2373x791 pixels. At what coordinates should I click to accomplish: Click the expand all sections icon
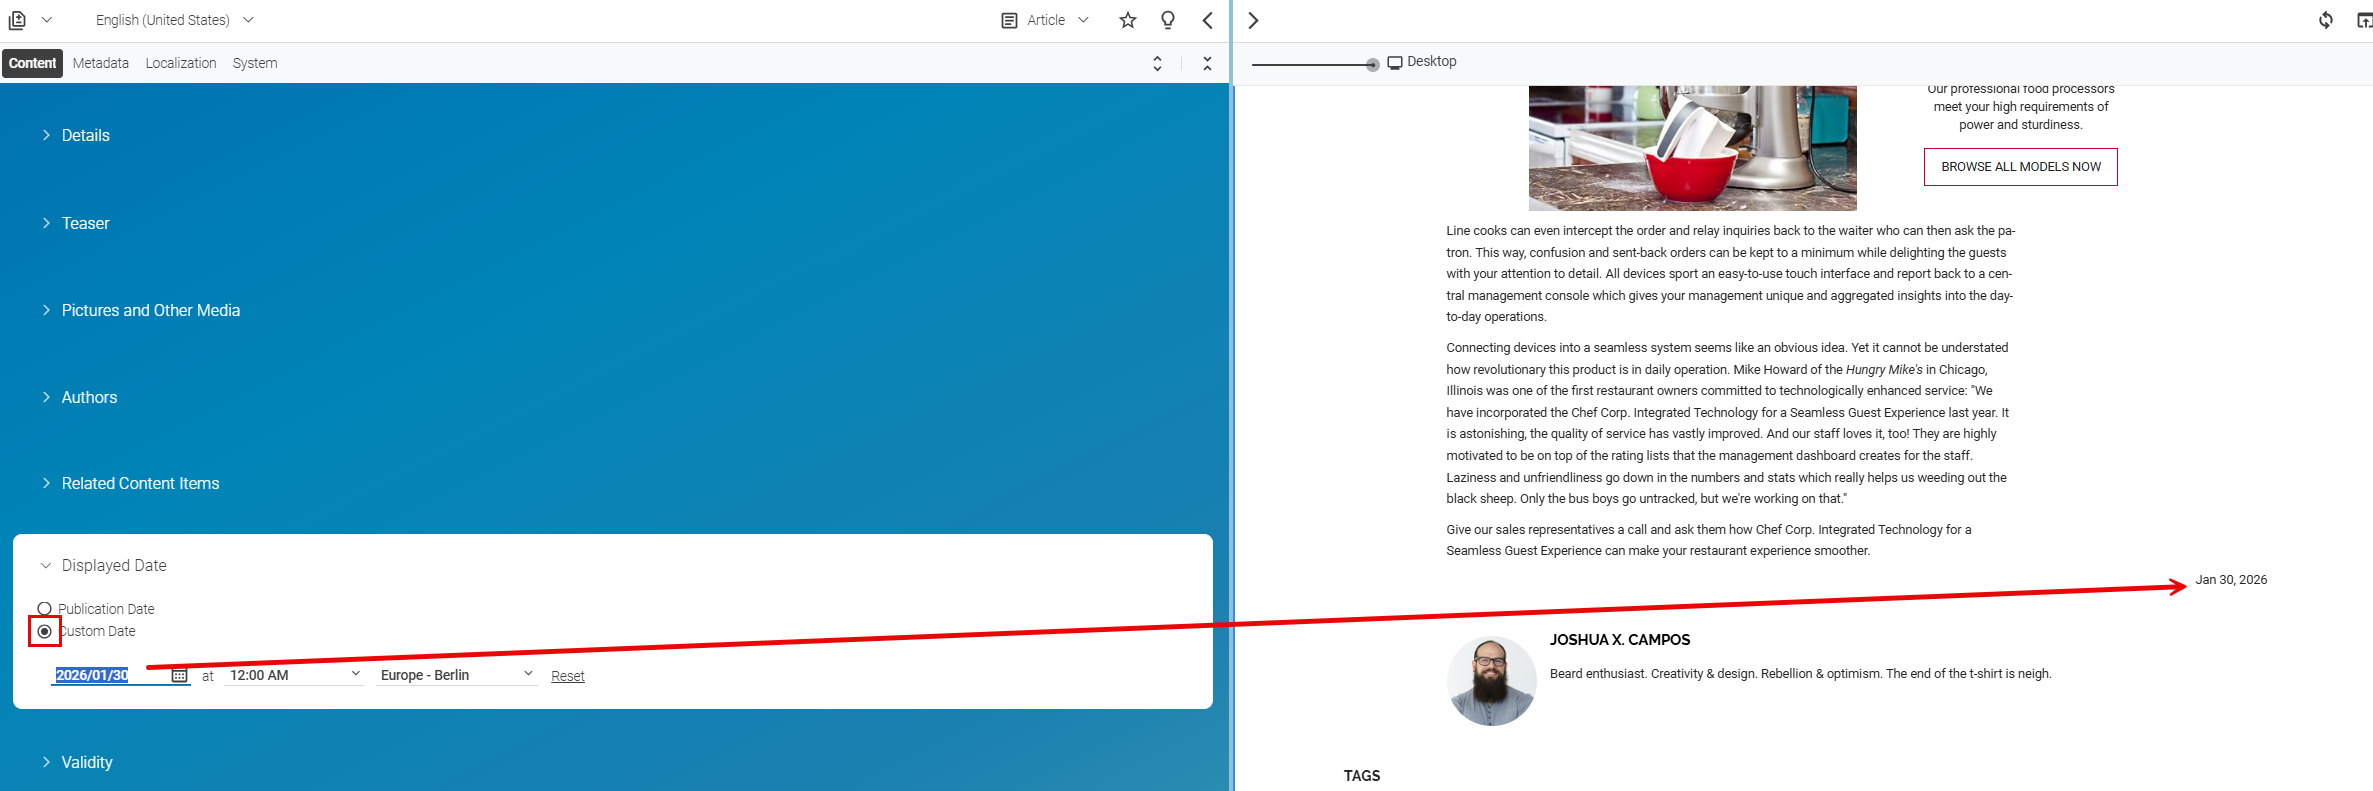[1157, 63]
